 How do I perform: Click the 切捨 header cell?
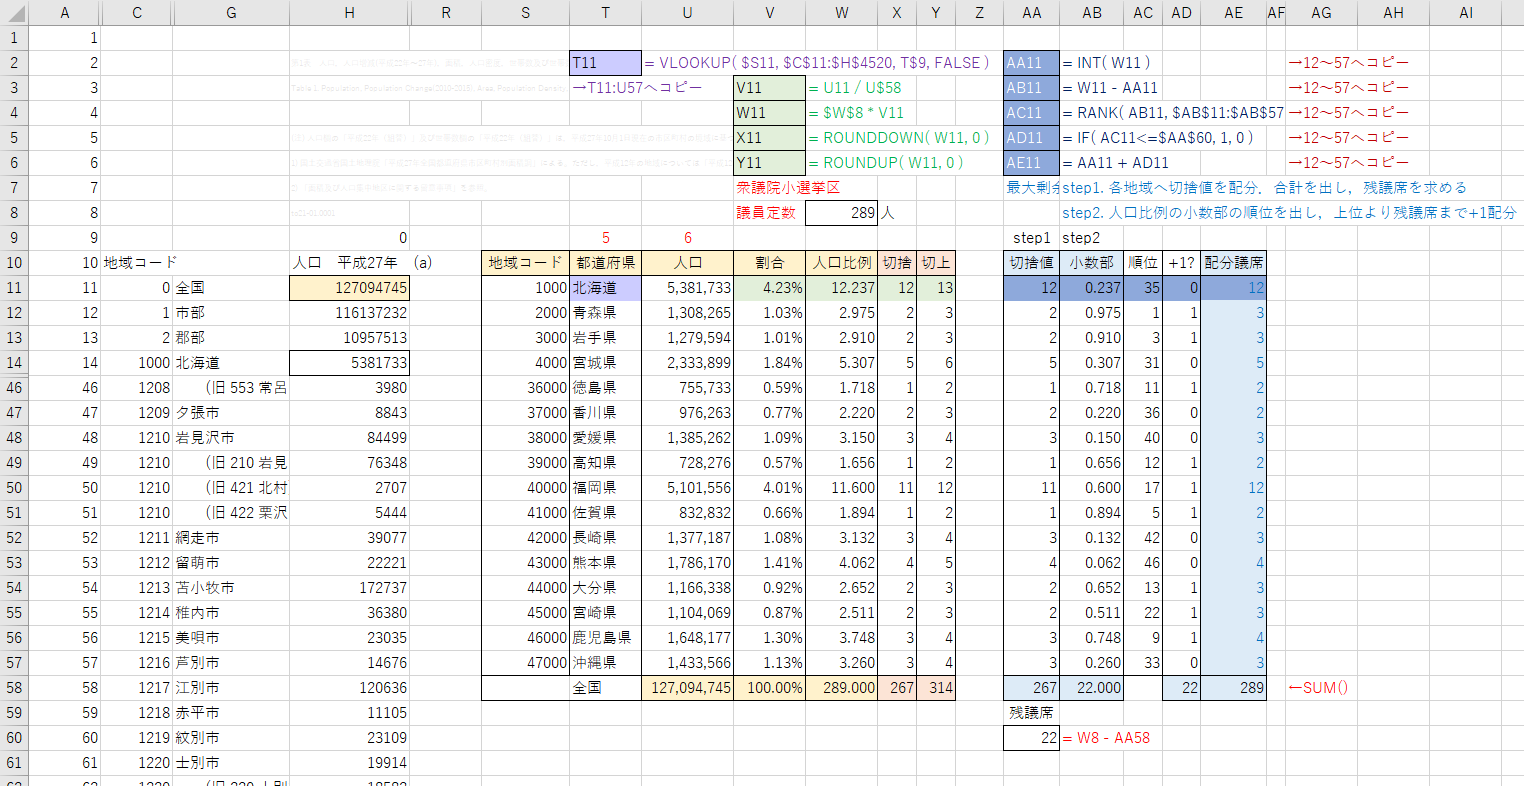tap(898, 263)
